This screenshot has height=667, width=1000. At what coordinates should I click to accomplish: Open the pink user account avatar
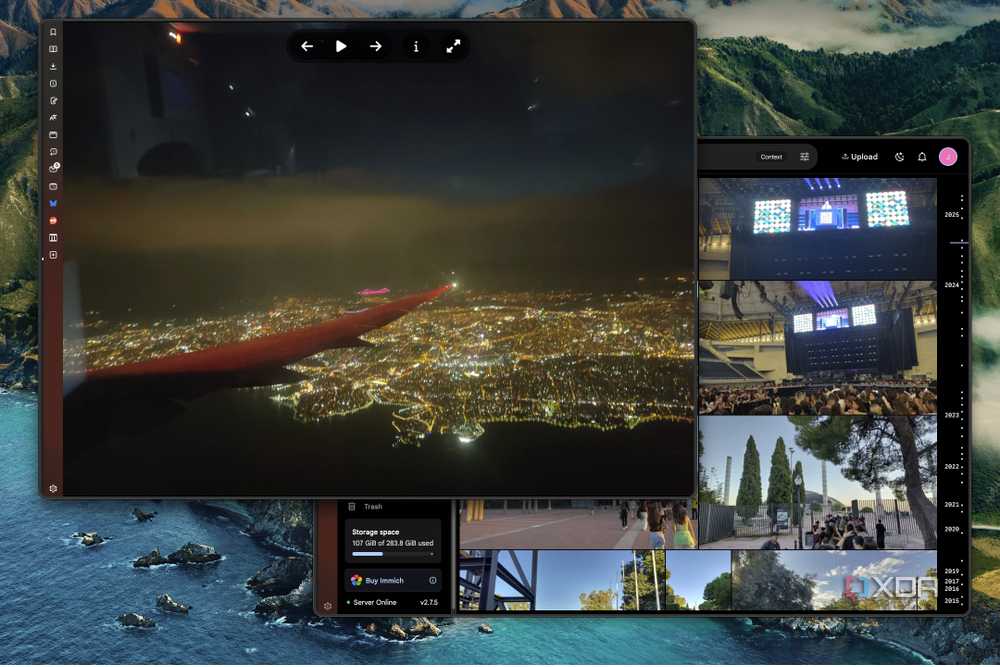click(x=948, y=157)
